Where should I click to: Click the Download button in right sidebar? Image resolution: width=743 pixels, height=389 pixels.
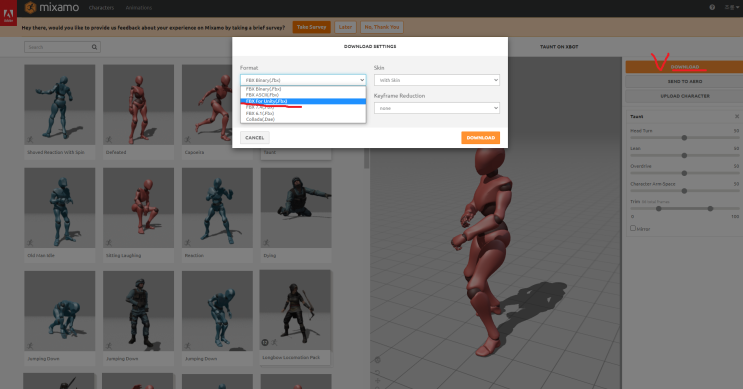684,67
